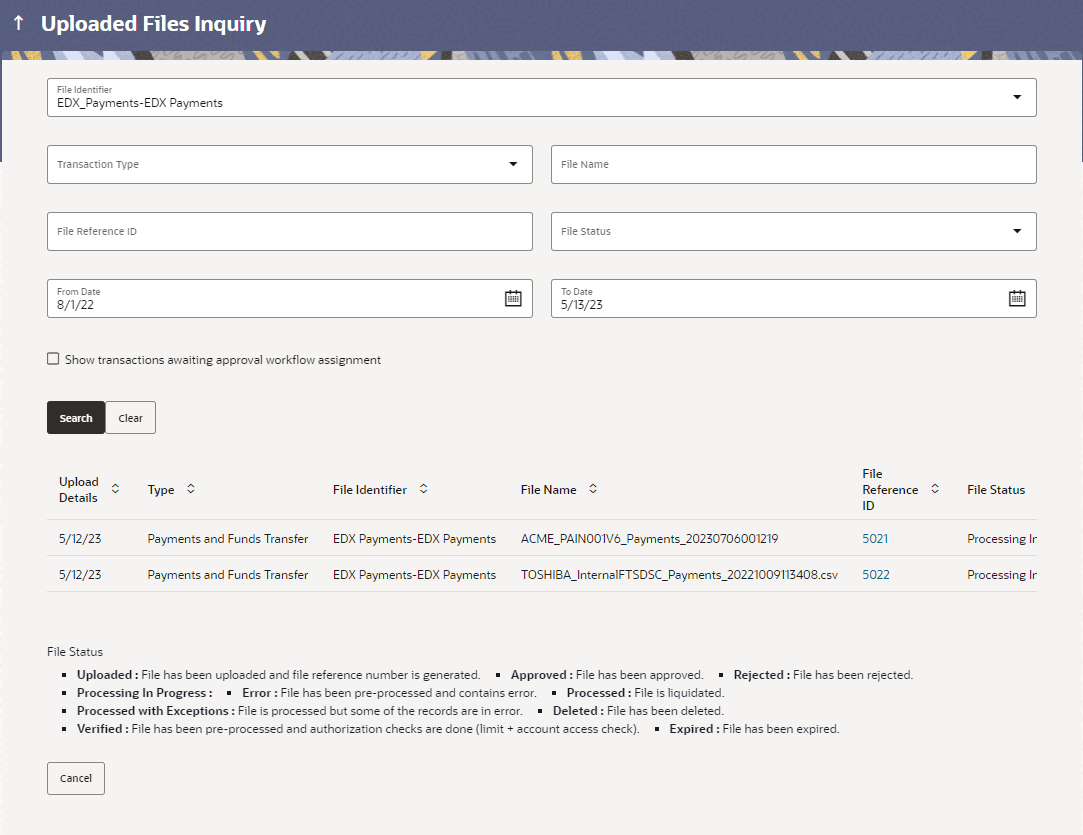Image resolution: width=1083 pixels, height=835 pixels.
Task: Click Payments and Funds Transfer in ACME row
Action: pos(228,539)
